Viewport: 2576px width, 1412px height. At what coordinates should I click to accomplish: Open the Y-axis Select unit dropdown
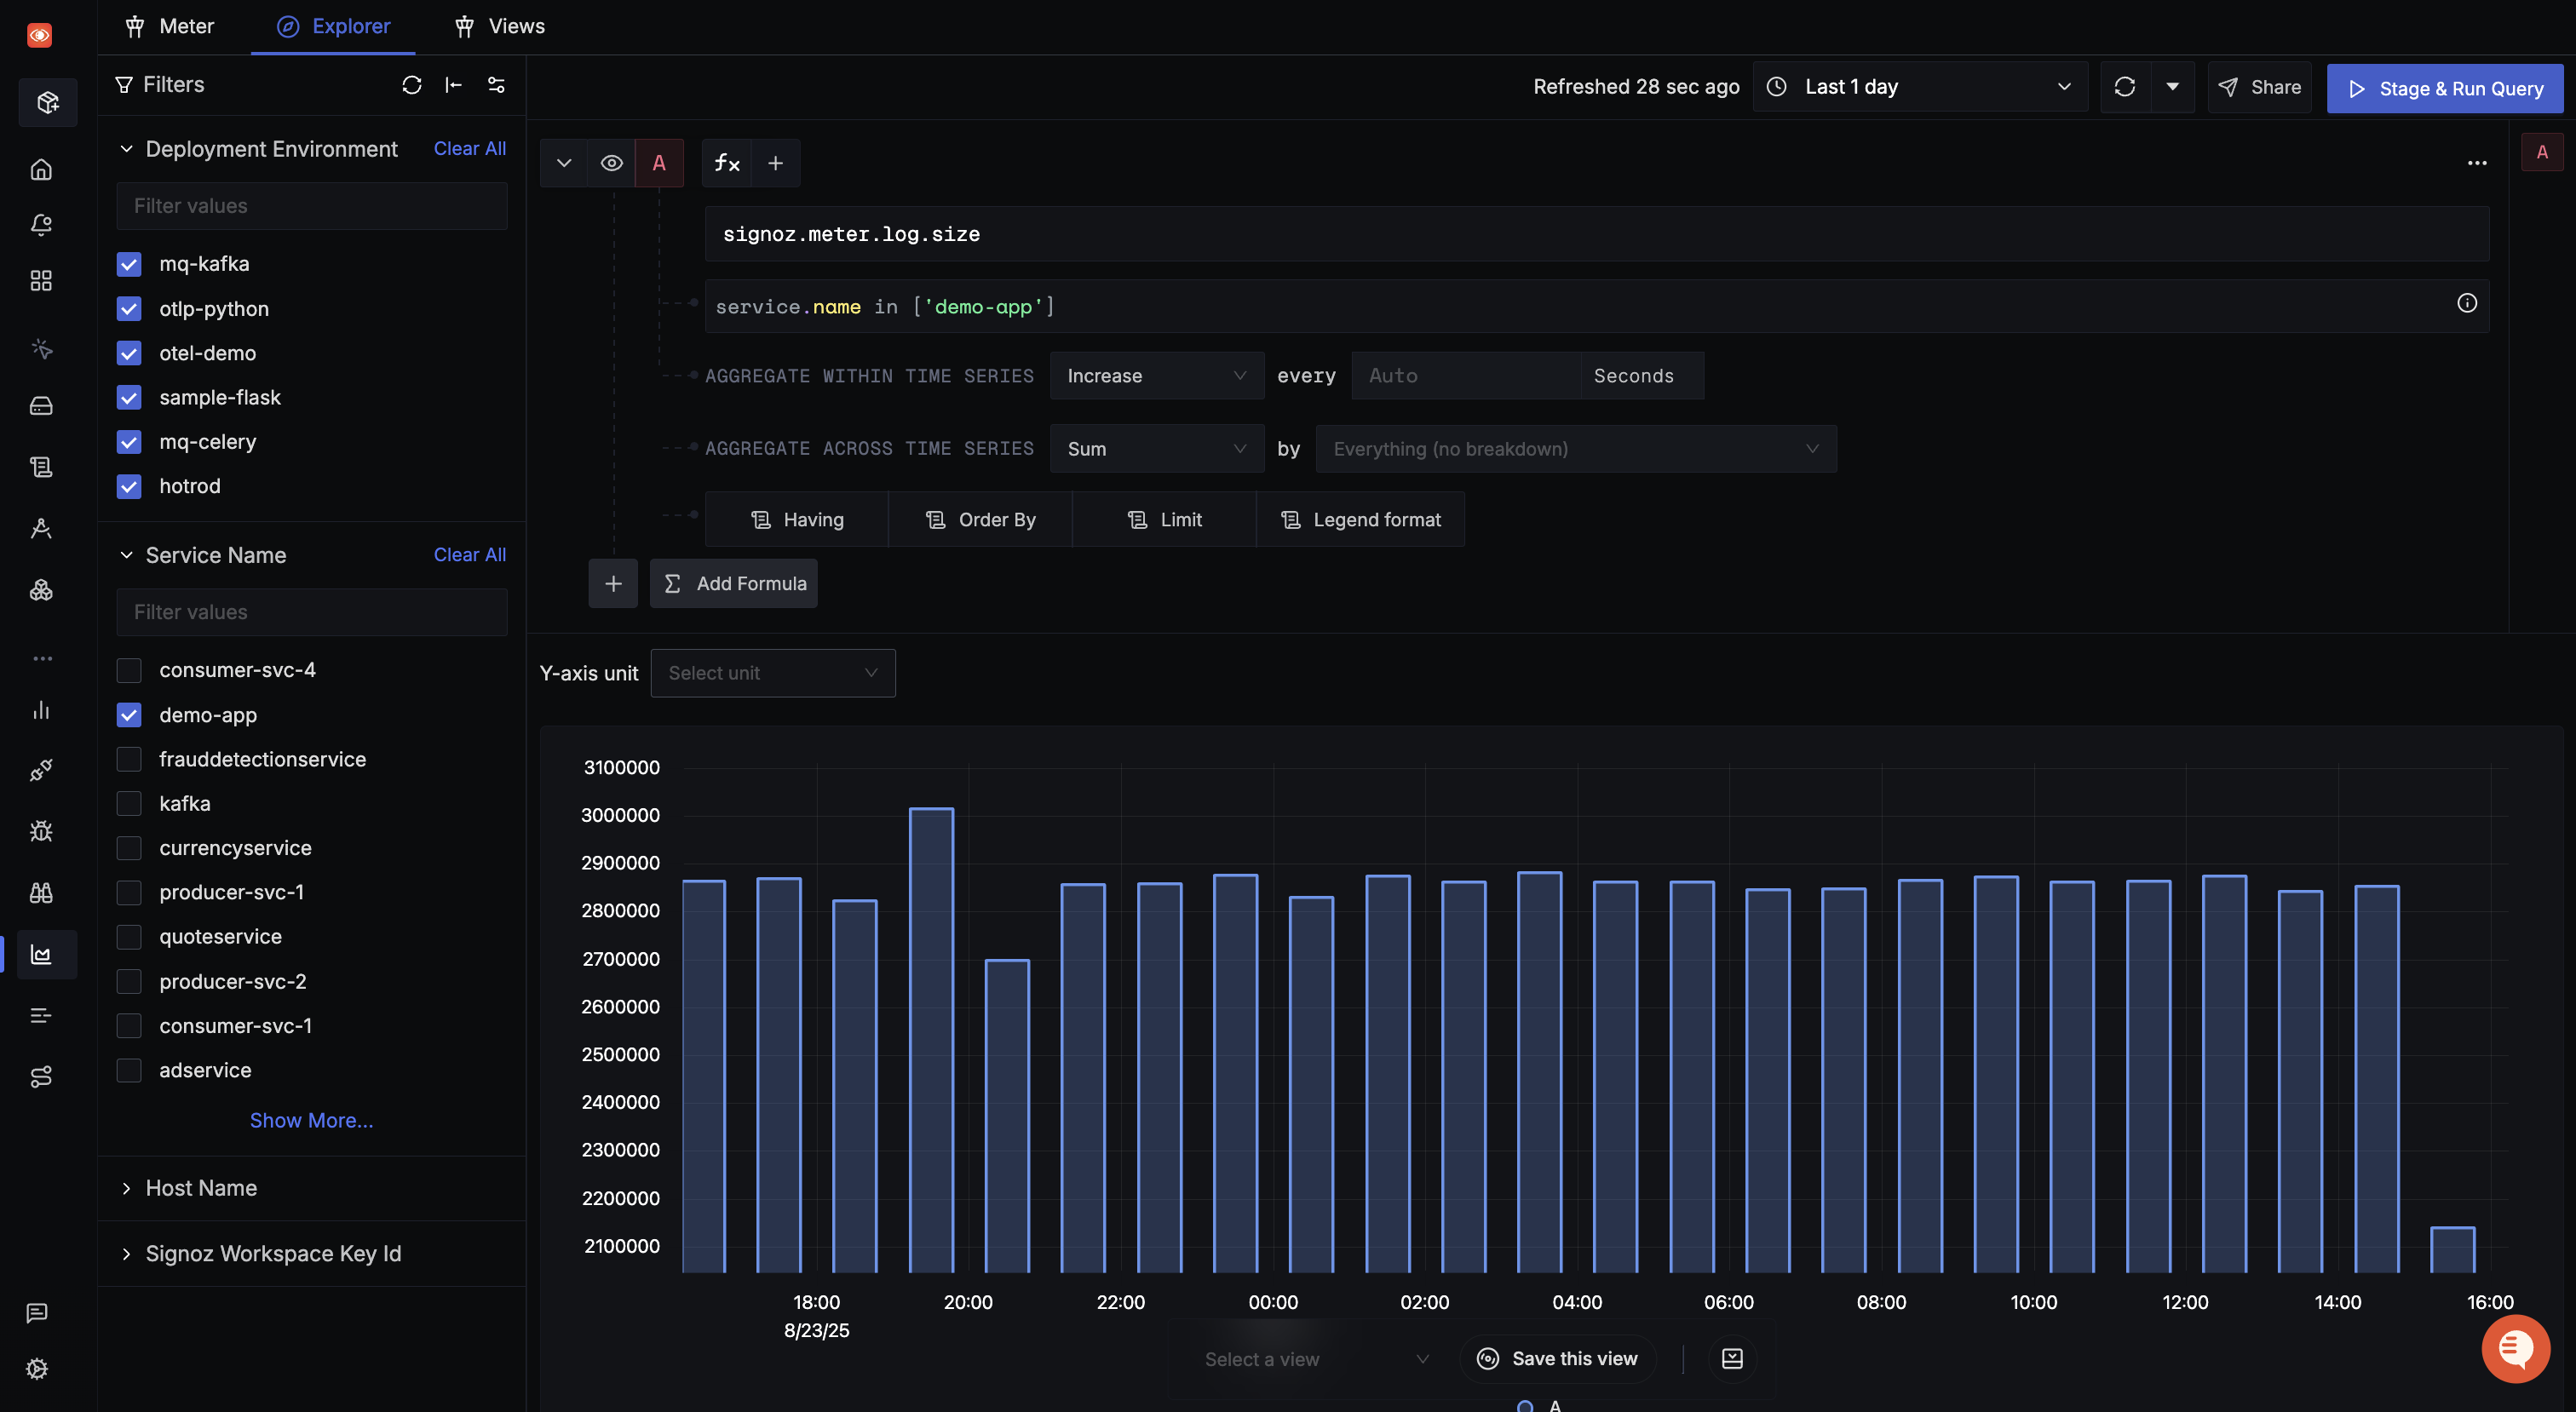773,673
